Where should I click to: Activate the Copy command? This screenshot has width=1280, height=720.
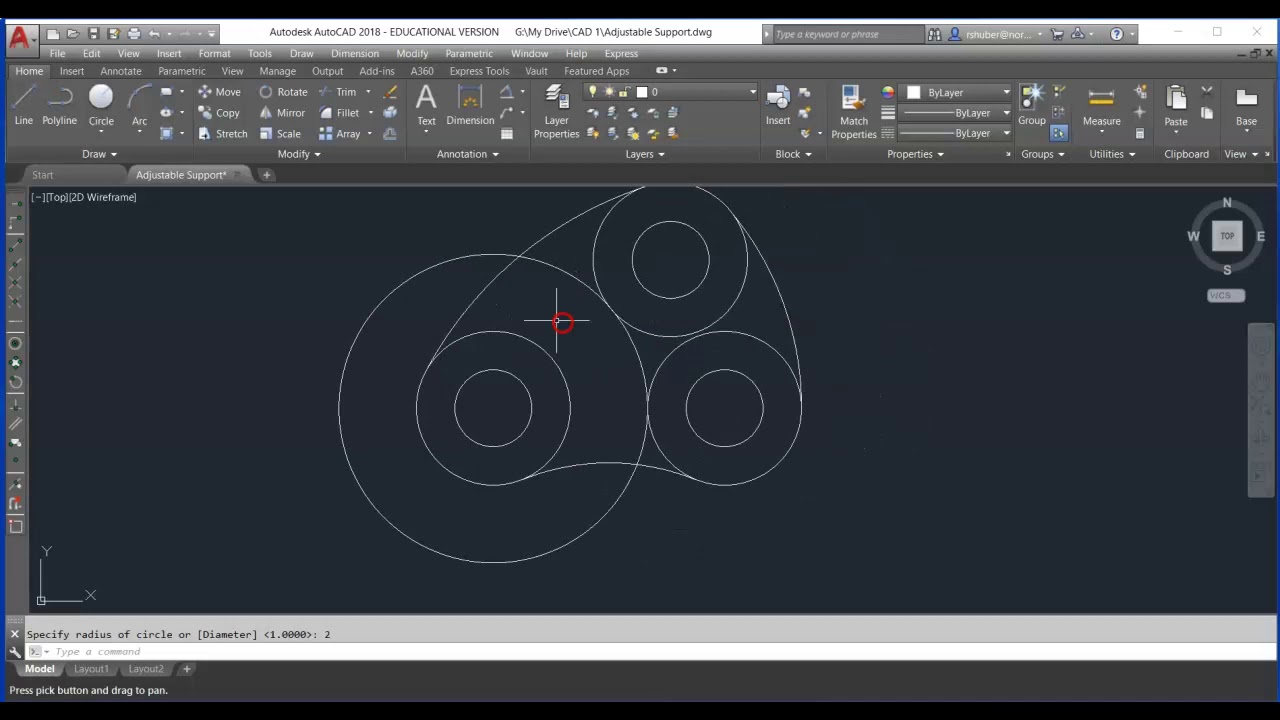[219, 113]
